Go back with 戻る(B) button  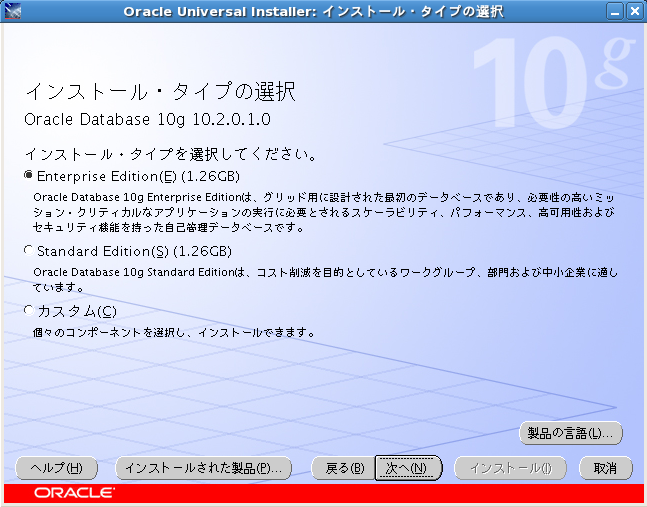[x=343, y=468]
